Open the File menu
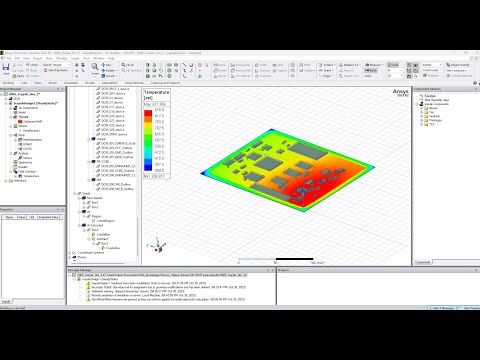 (9, 58)
